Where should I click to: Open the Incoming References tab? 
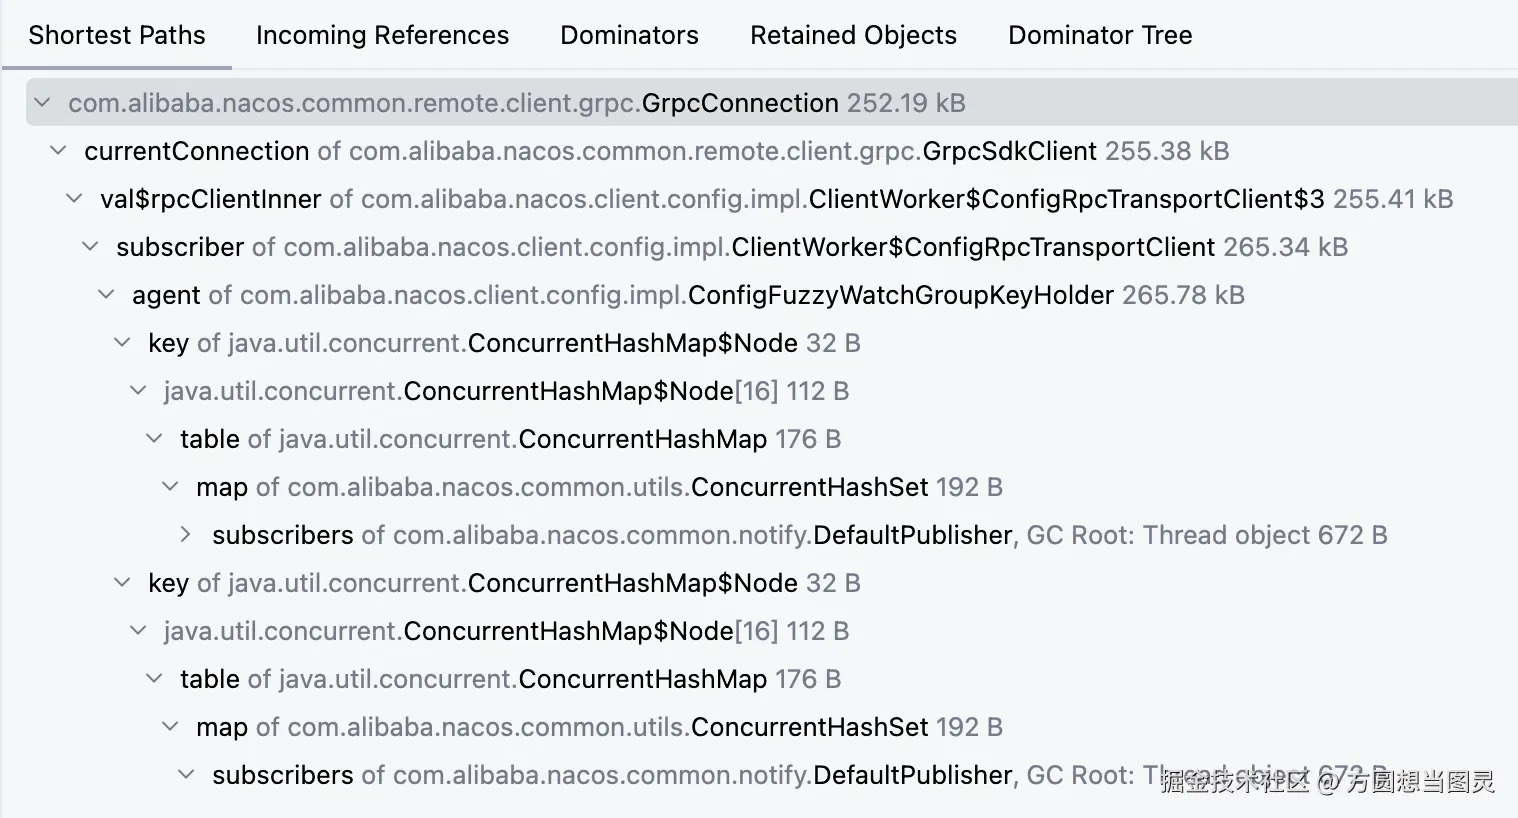coord(382,35)
